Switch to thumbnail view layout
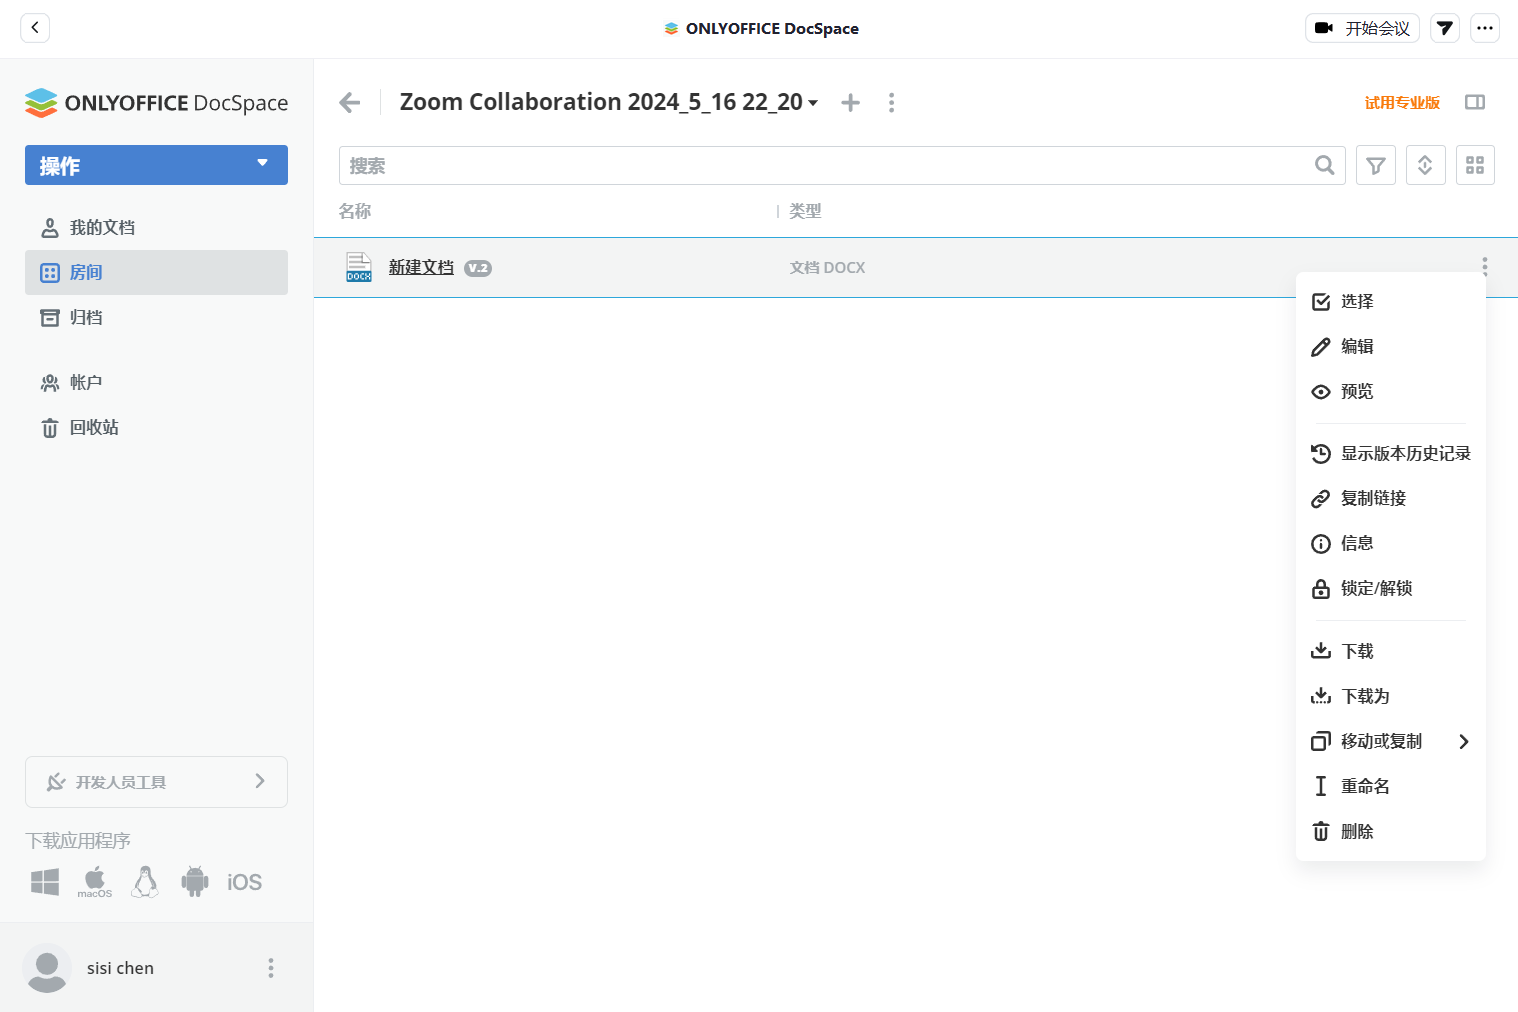 coord(1475,165)
